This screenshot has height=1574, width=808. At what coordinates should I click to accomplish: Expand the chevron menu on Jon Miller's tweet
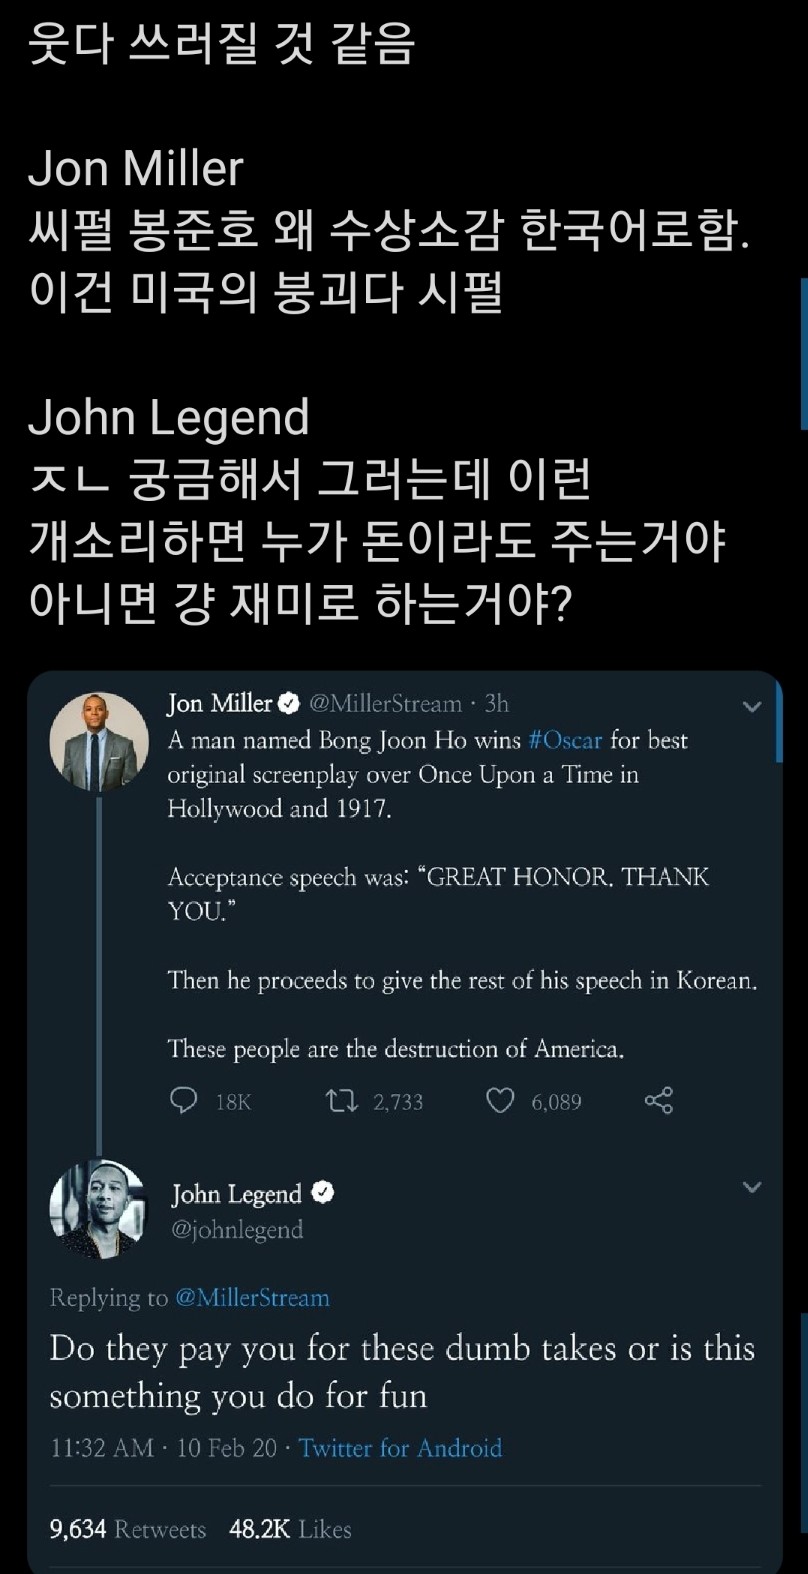click(x=752, y=706)
